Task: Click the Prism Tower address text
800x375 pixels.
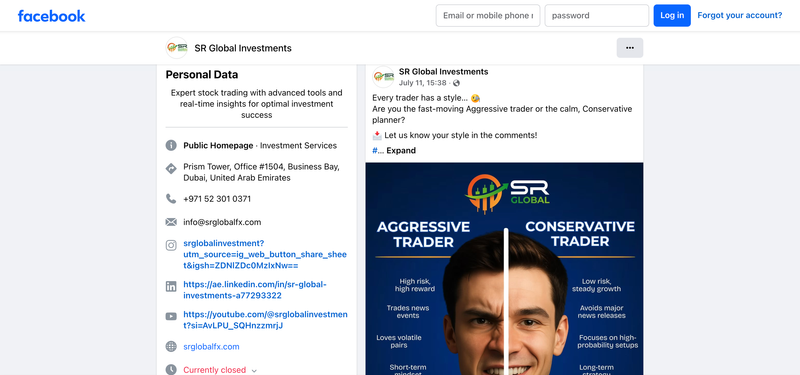Action: 261,172
